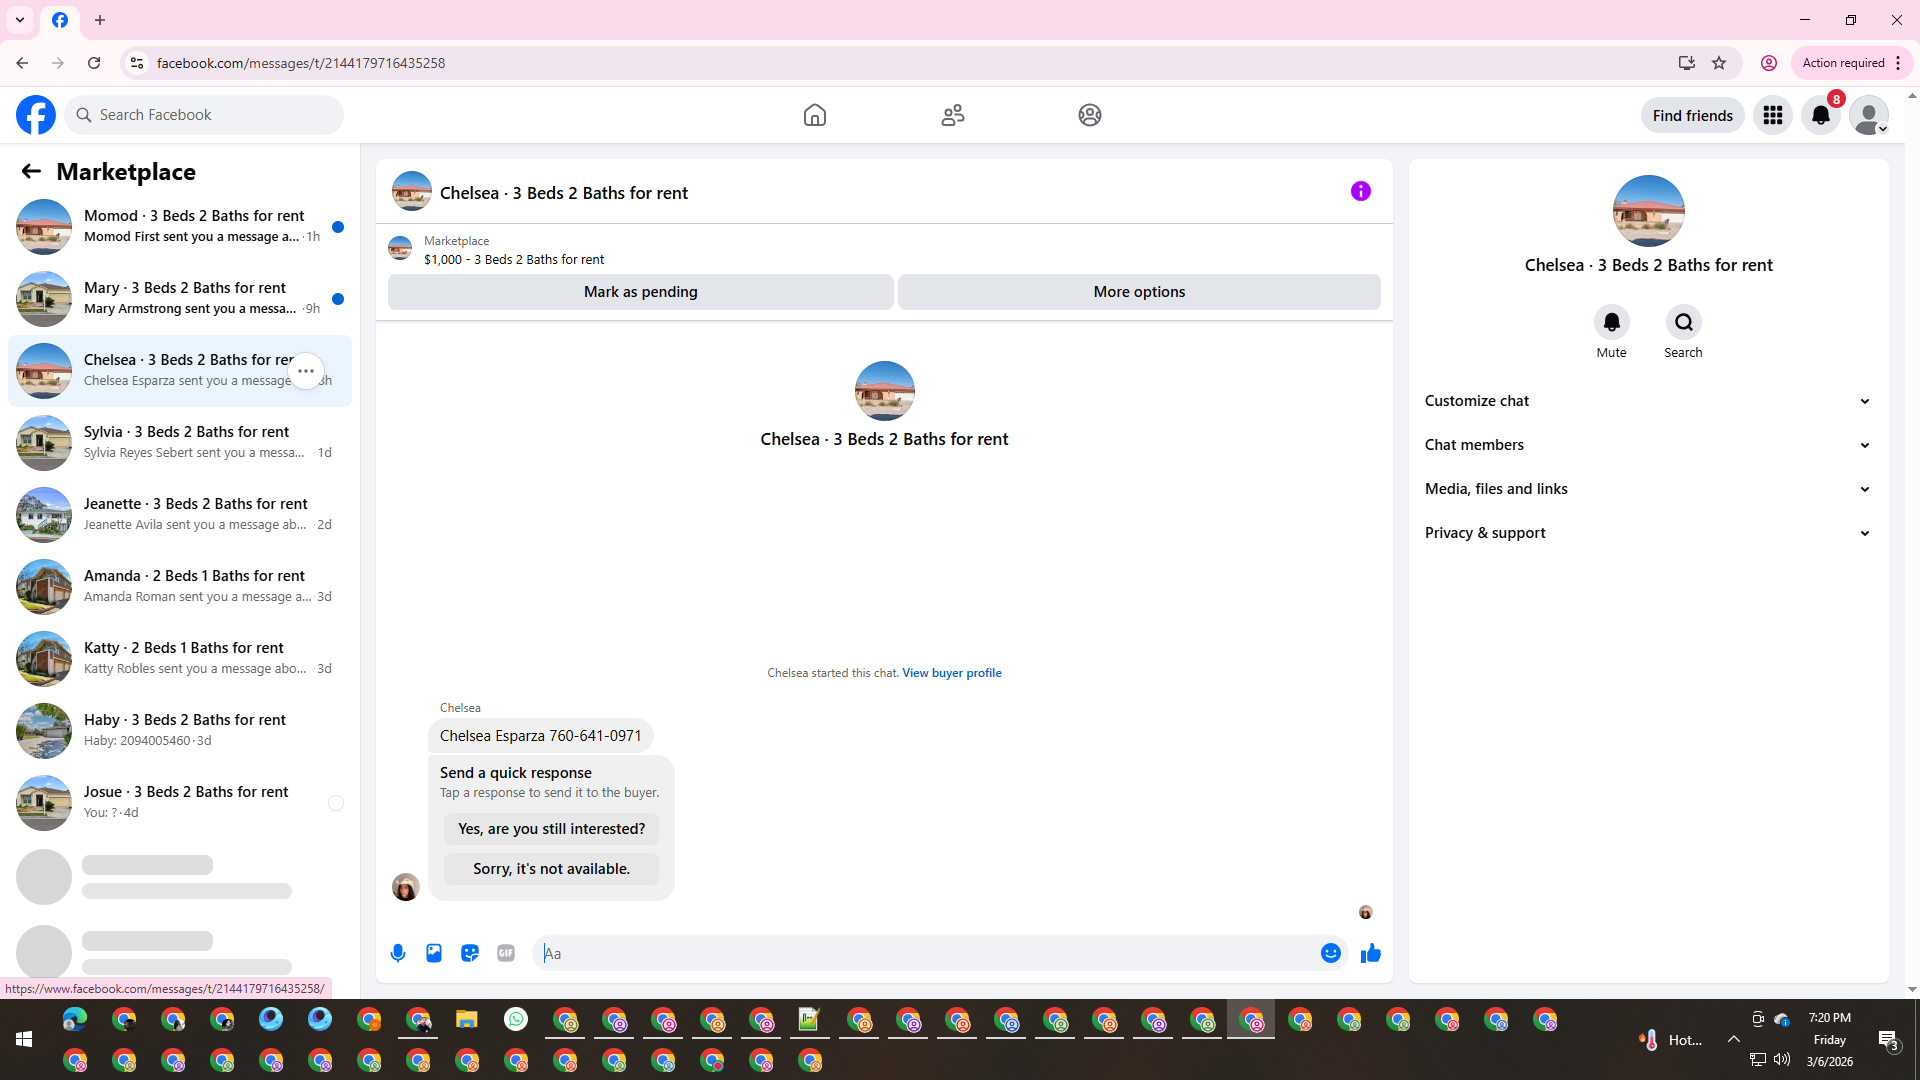
Task: Click the voice clip microphone icon
Action: (398, 953)
